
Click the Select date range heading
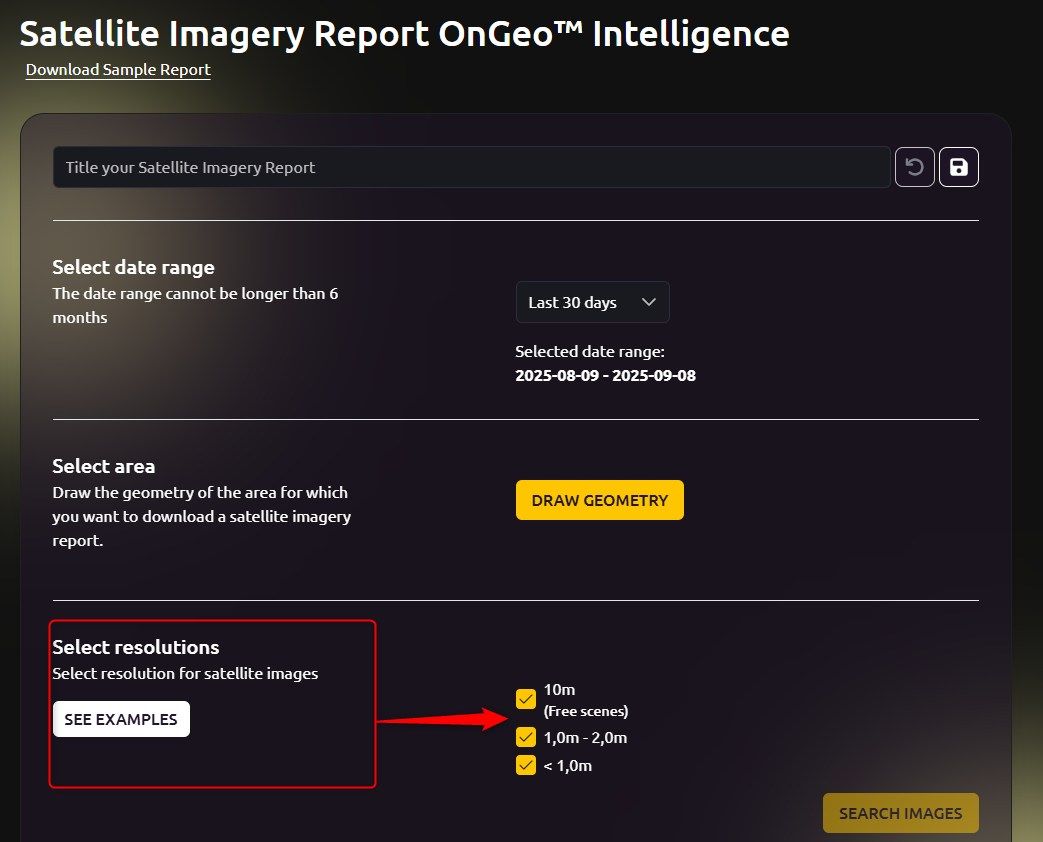133,267
